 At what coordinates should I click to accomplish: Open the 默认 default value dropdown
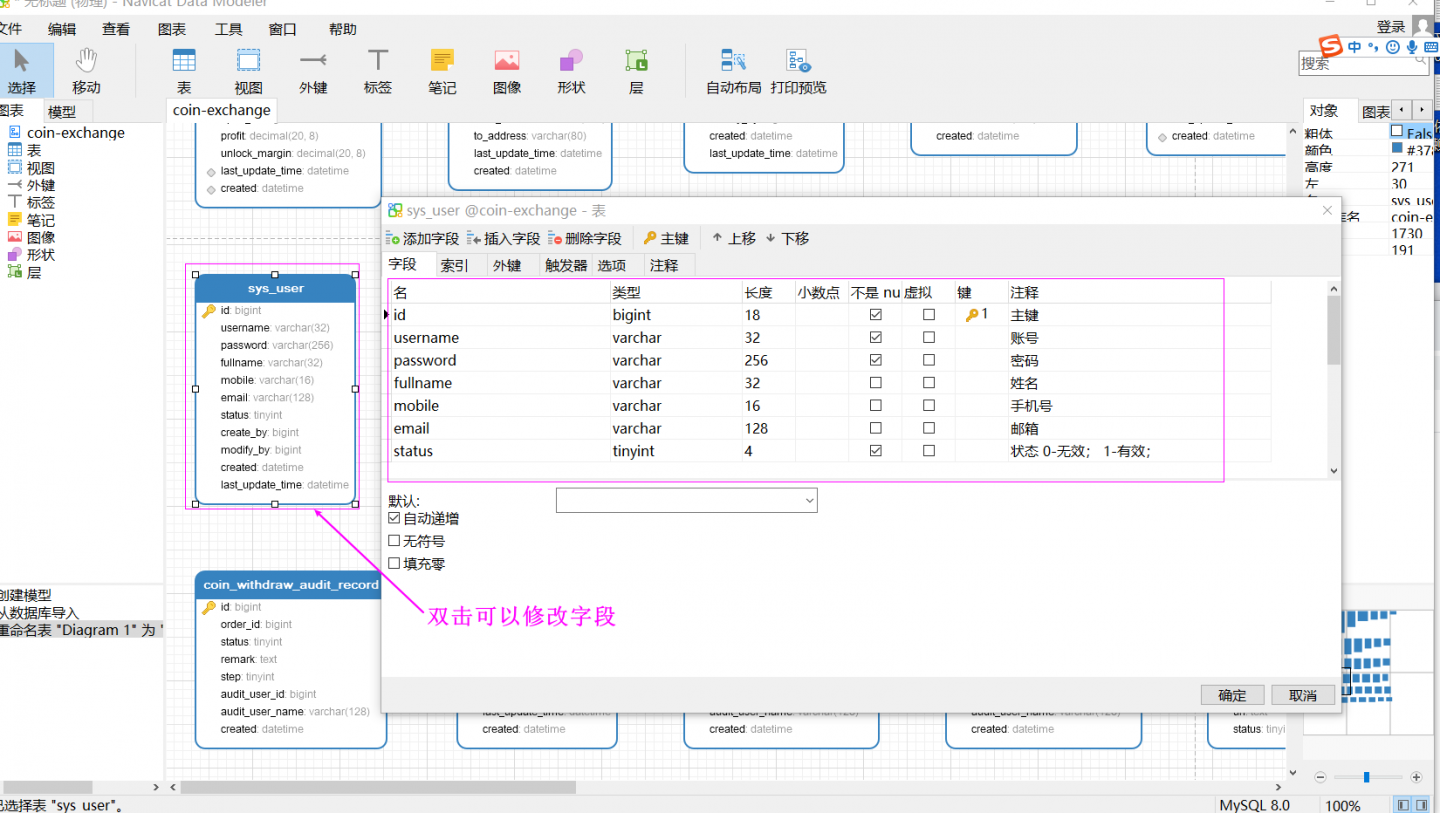coord(686,500)
